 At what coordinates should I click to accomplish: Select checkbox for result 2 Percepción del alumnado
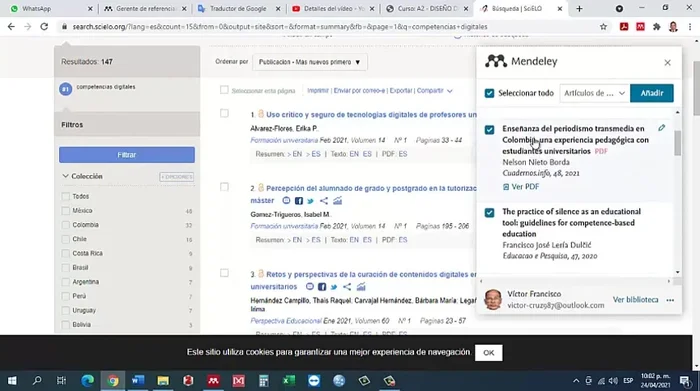point(224,187)
